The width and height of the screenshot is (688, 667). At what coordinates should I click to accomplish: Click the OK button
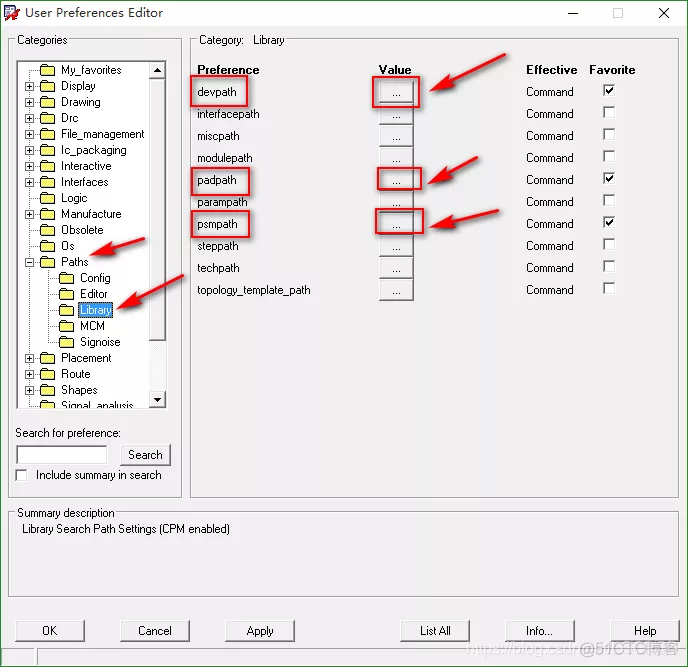[50, 631]
